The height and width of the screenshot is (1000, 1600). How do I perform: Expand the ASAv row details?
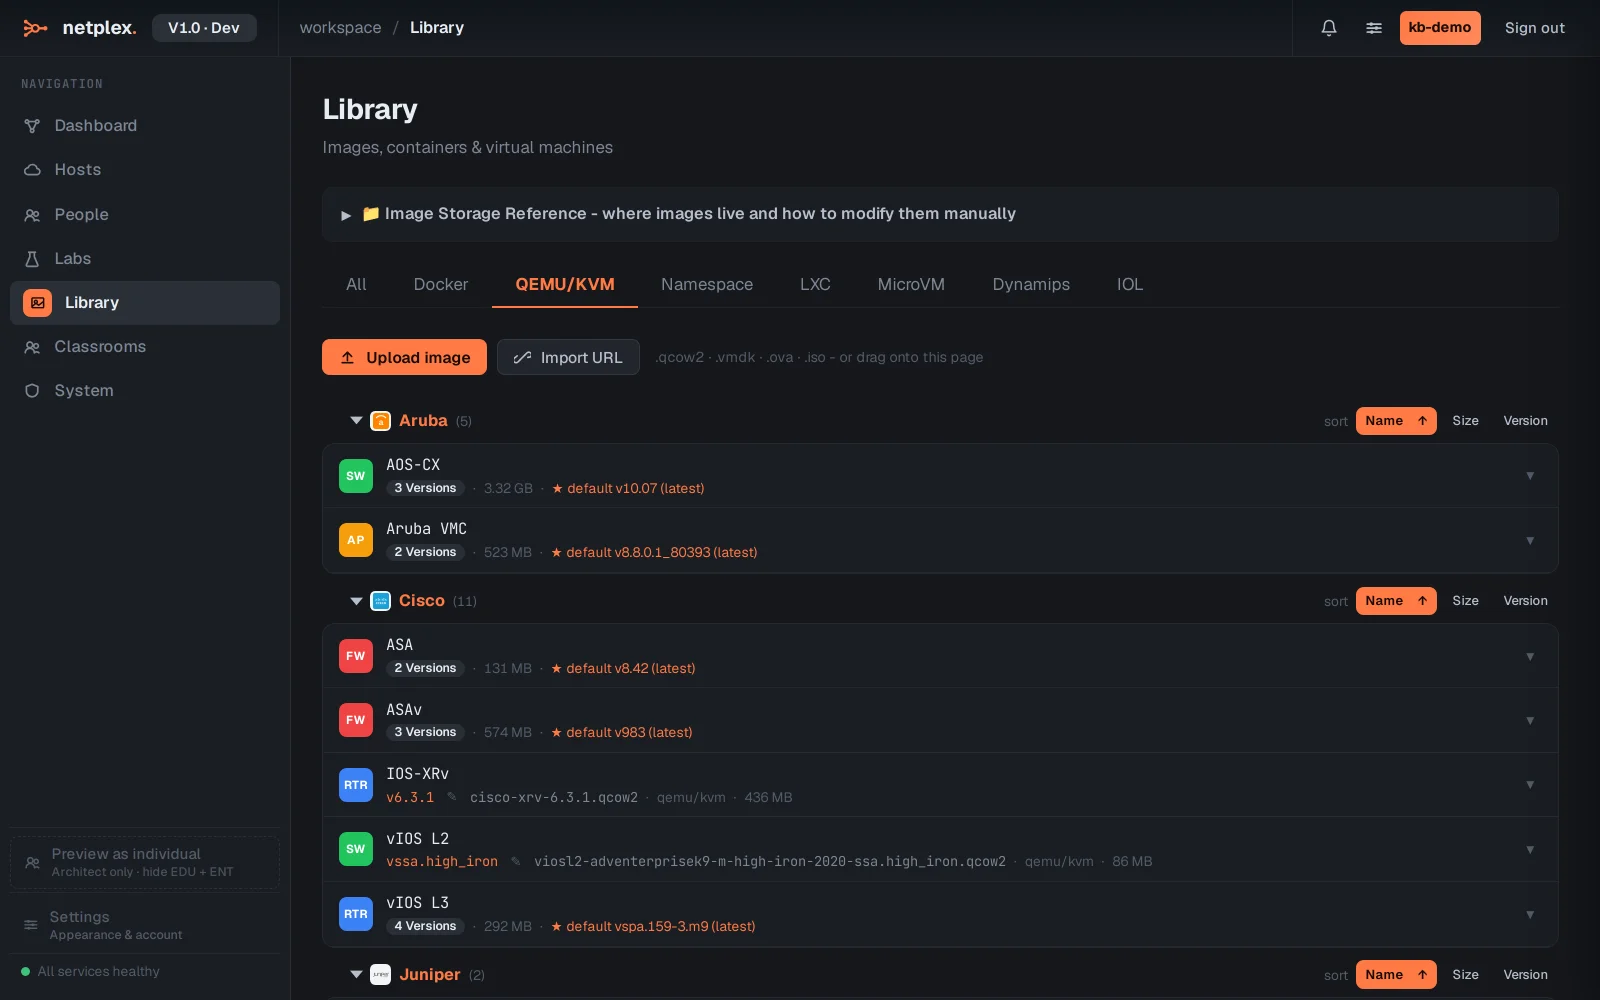coord(1530,721)
